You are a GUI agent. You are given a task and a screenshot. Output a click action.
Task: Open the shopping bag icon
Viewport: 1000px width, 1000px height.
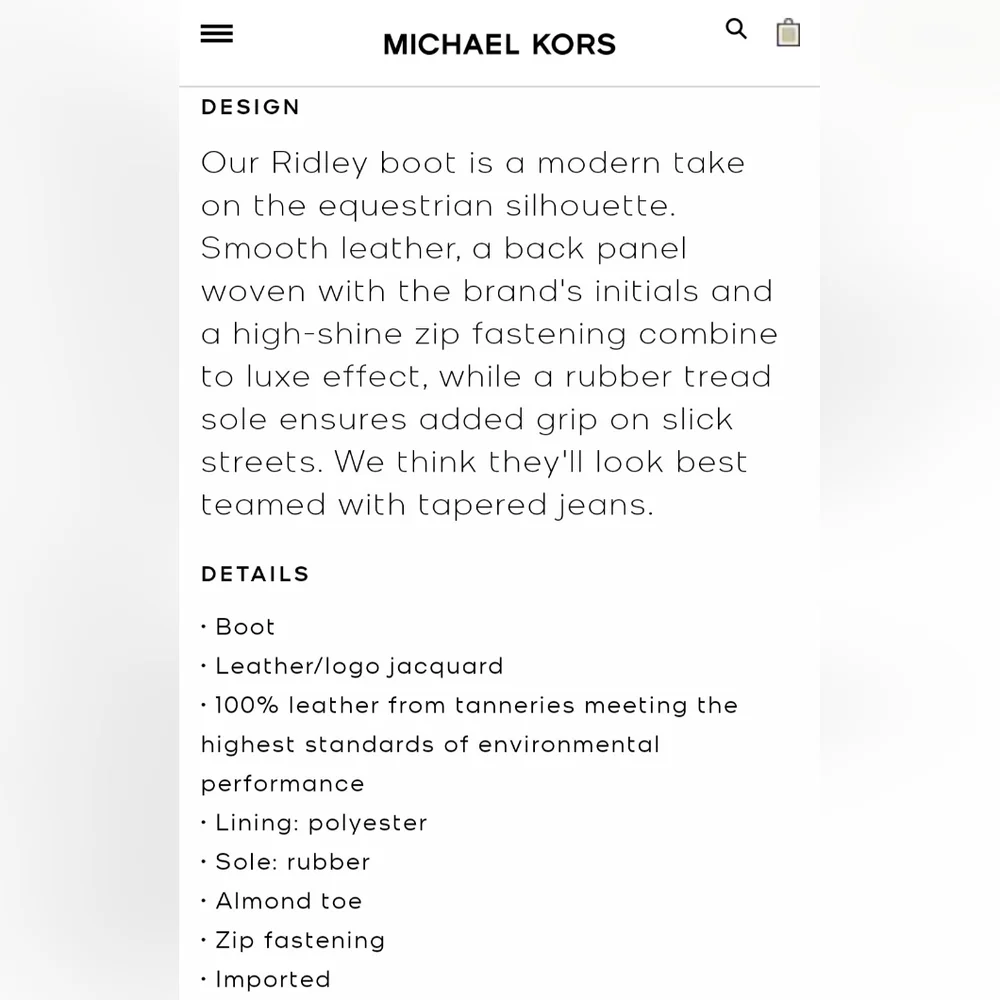788,33
